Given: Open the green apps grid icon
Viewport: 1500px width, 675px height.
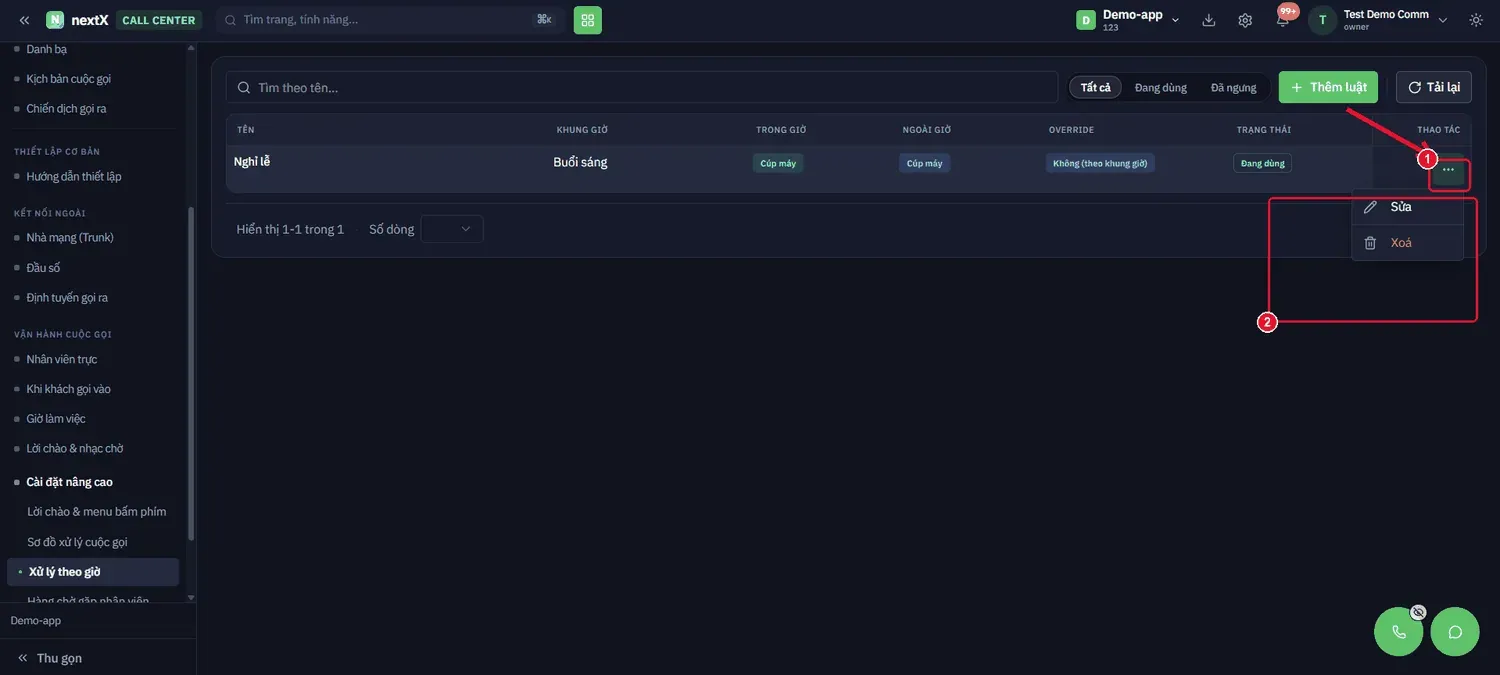Looking at the screenshot, I should [588, 20].
